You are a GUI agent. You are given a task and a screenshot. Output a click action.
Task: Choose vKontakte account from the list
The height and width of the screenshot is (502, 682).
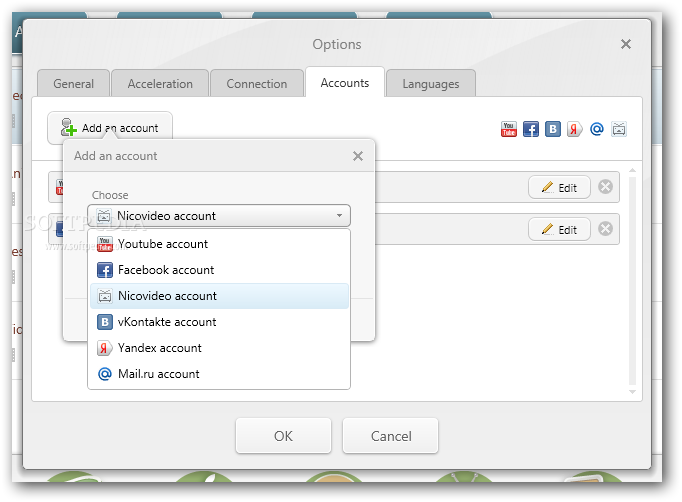click(219, 322)
